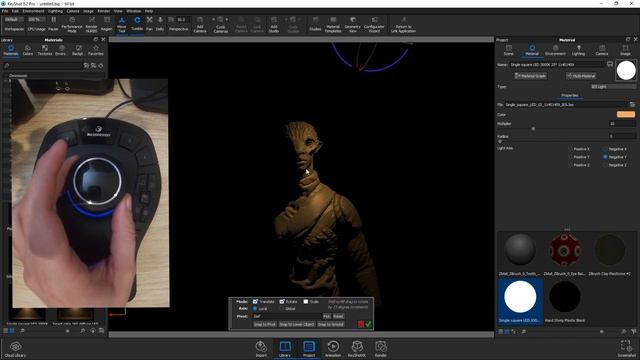
Task: Open the light Color swatch
Action: [x=626, y=114]
